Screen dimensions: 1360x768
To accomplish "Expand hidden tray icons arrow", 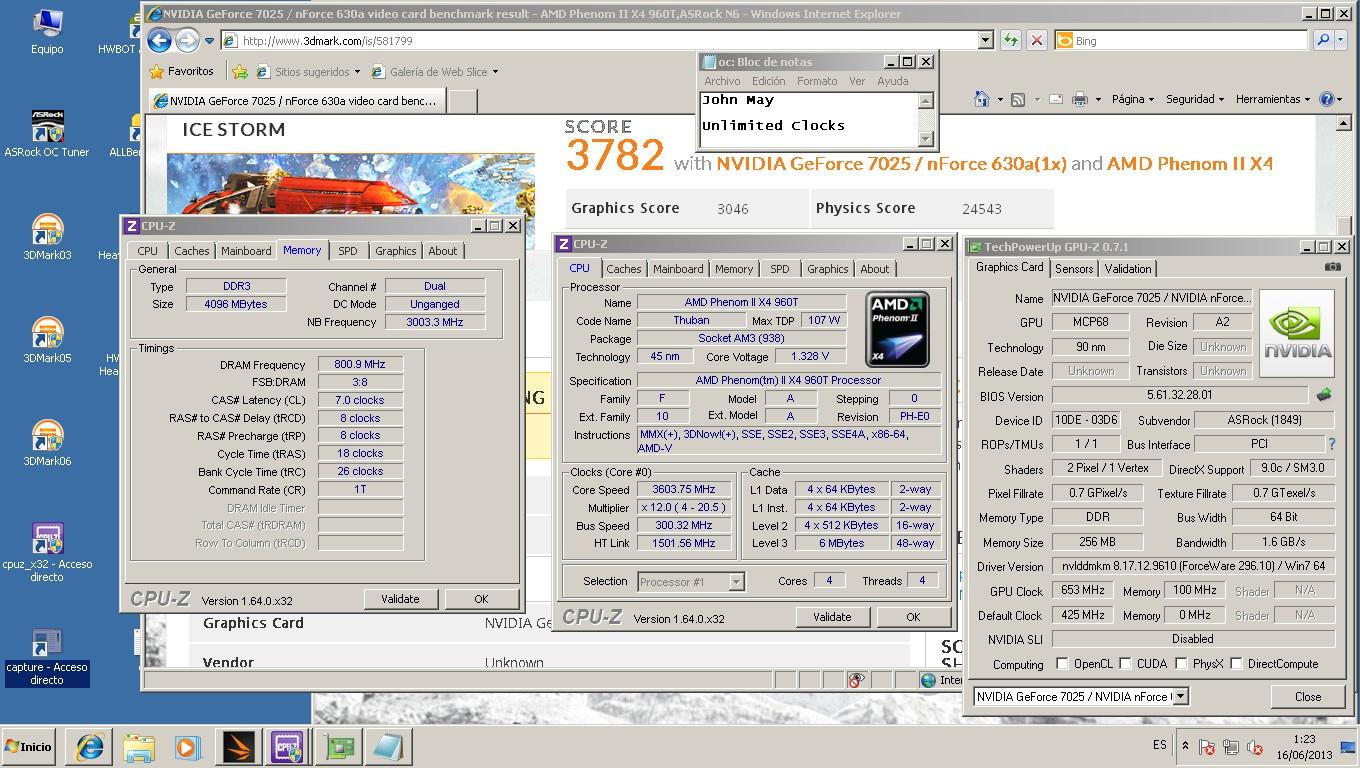I will (x=1185, y=746).
